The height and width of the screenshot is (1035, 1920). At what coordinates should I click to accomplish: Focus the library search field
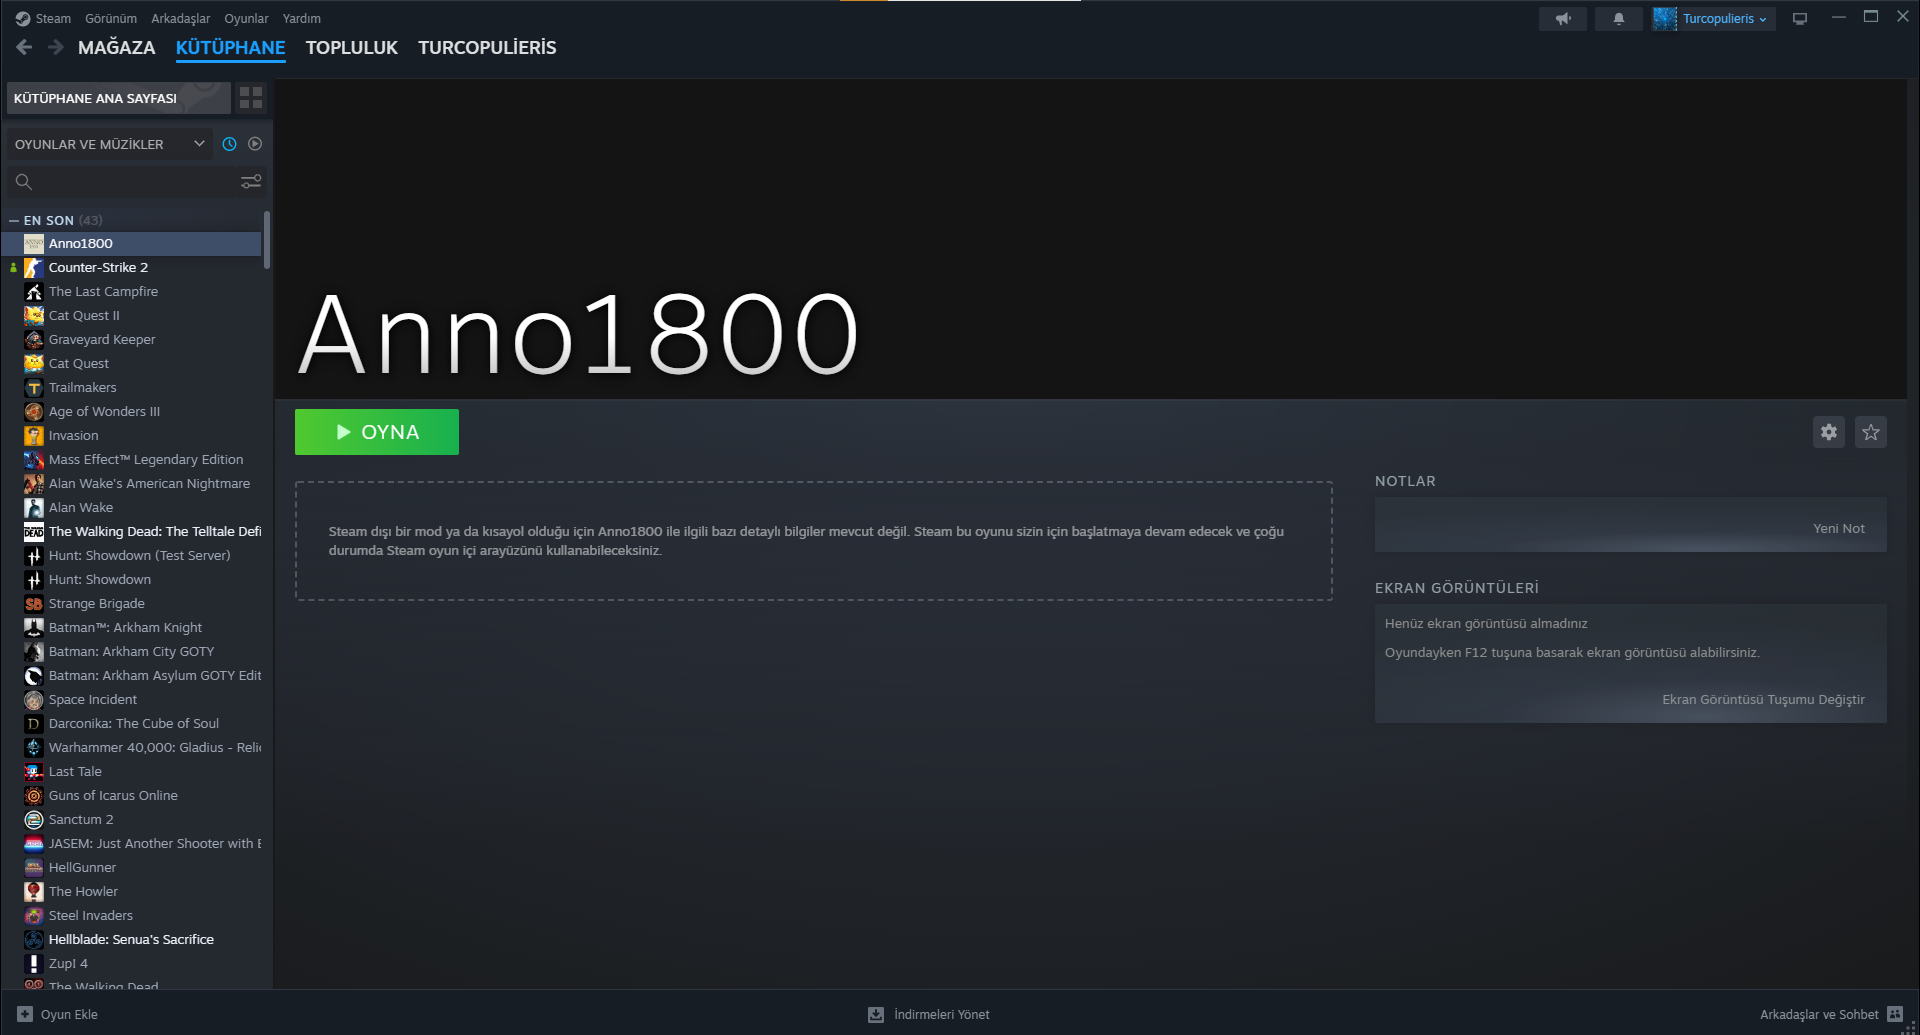[136, 182]
